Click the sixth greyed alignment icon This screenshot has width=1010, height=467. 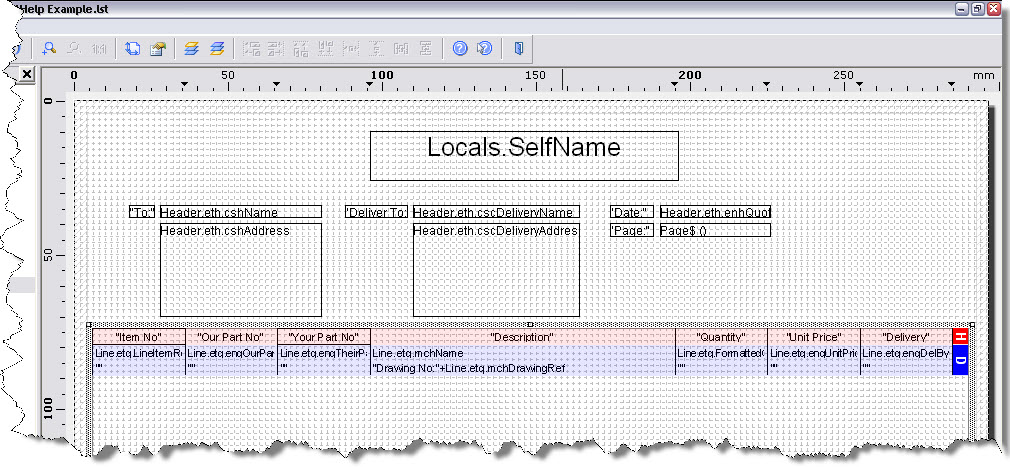tap(376, 48)
